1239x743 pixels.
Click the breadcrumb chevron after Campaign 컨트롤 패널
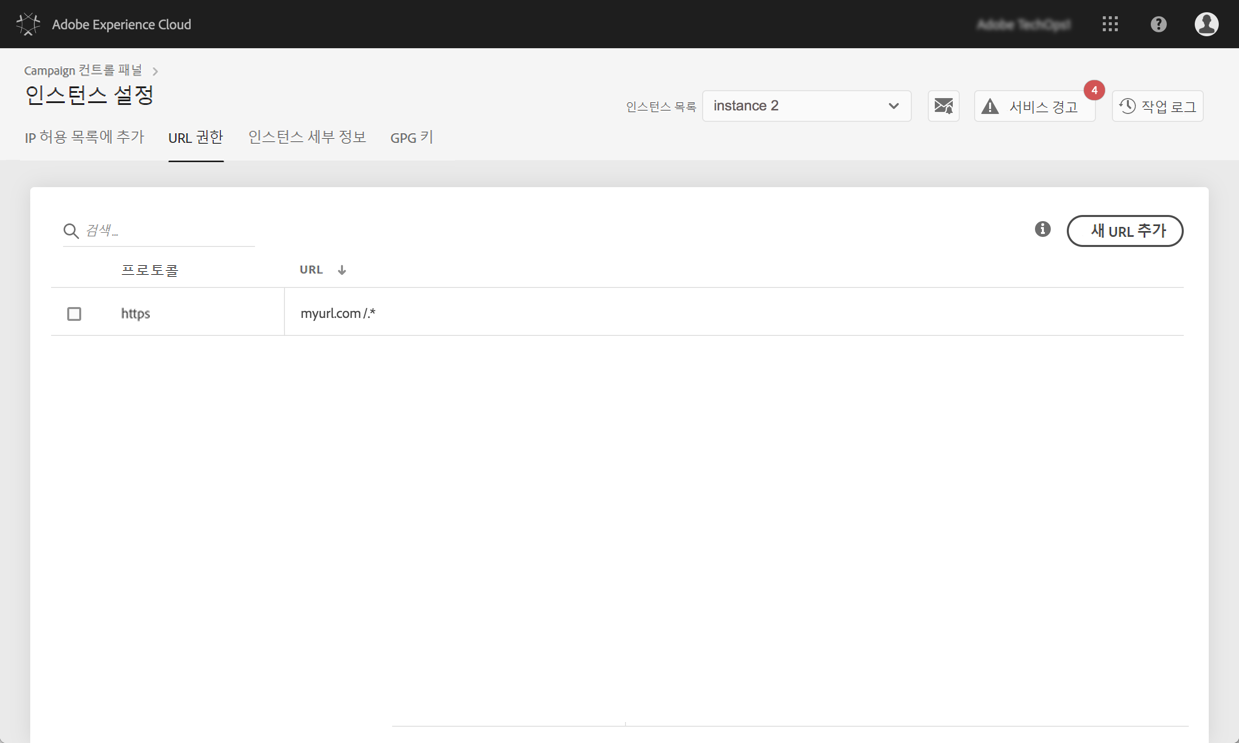point(155,71)
